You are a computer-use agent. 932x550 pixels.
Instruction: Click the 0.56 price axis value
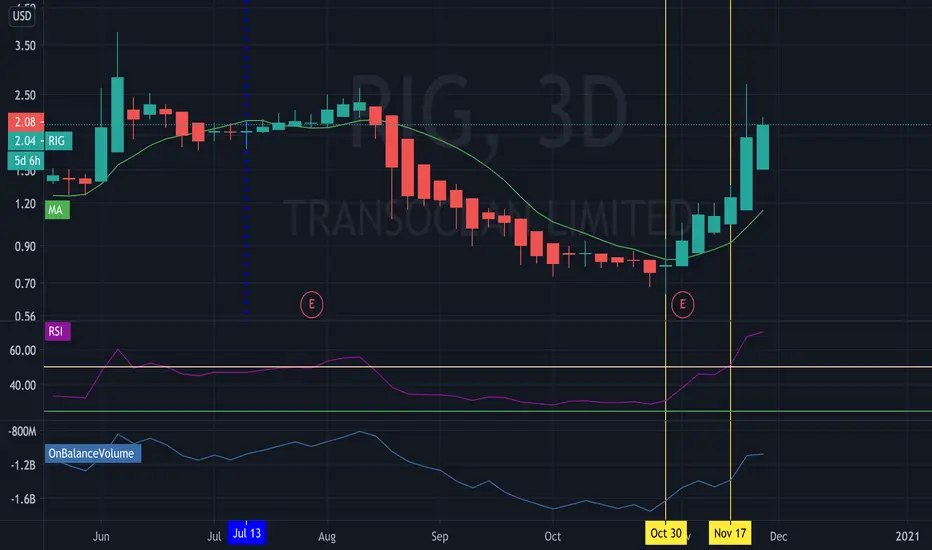(x=25, y=316)
